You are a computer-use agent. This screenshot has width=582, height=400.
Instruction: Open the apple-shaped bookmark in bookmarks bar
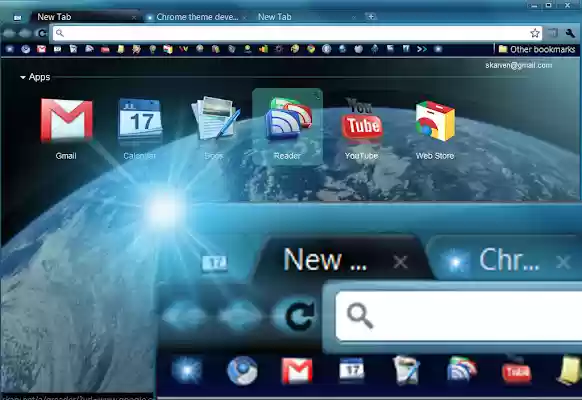(359, 49)
